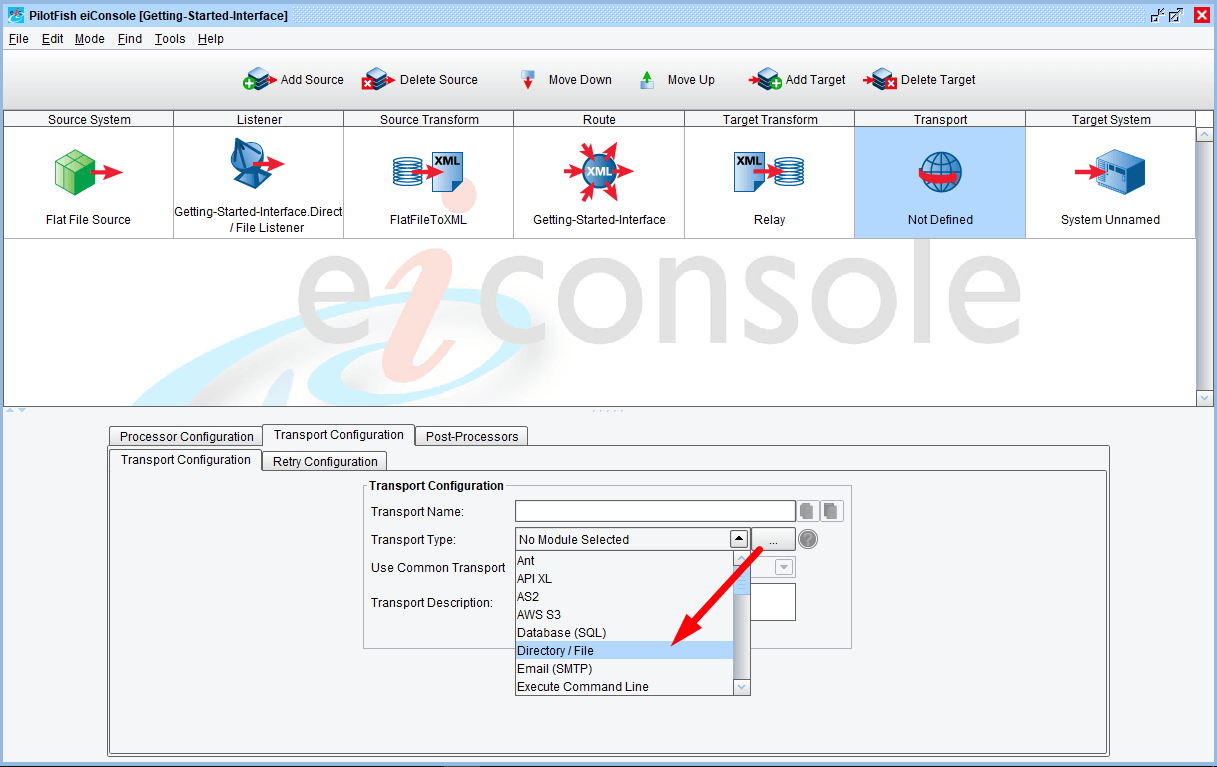The image size is (1217, 767).
Task: Click the ellipsis browse button for Transport Type
Action: [773, 540]
